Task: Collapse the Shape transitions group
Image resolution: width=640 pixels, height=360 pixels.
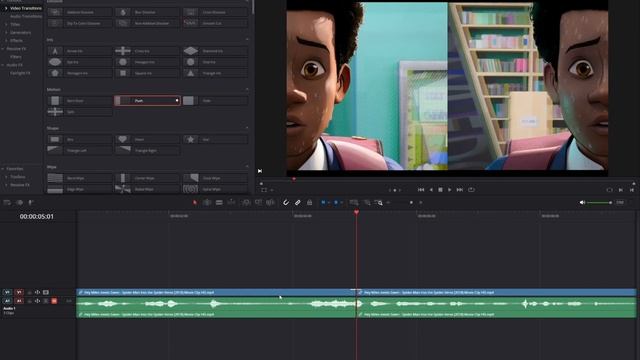Action: pos(247,128)
